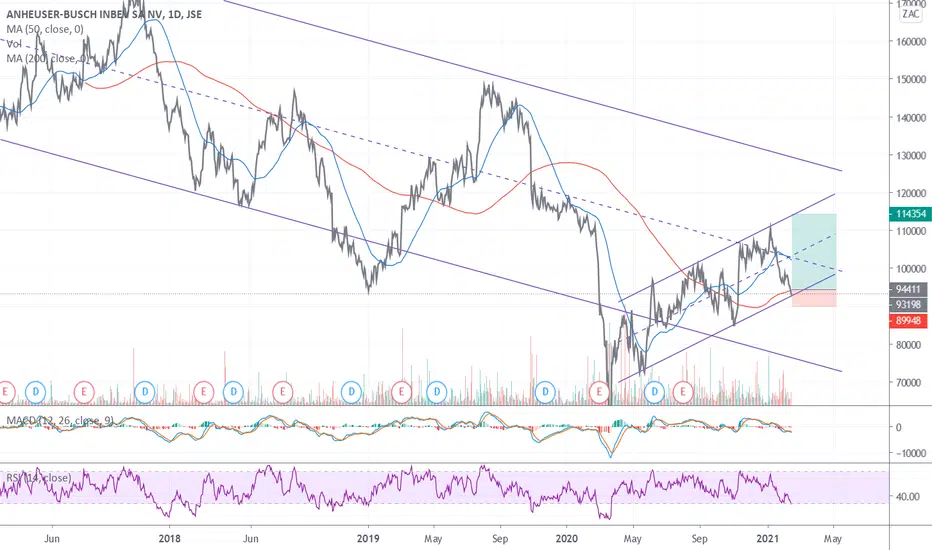This screenshot has width=932, height=550.
Task: Click the MACD (12, 26, close, 9) legend
Action: pyautogui.click(x=59, y=420)
